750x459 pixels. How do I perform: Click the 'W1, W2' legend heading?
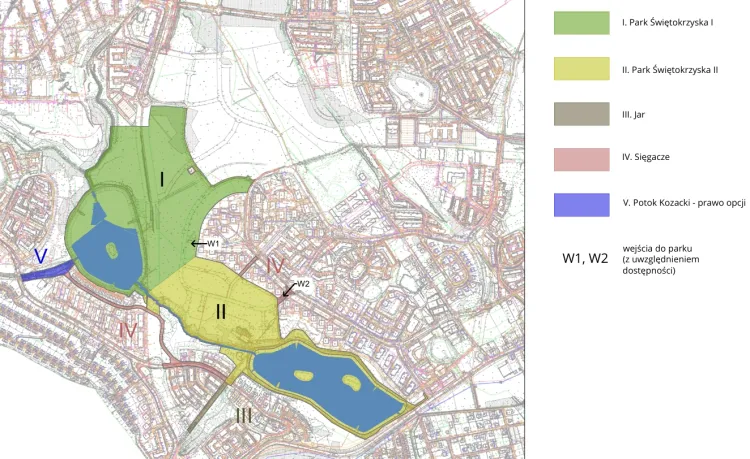tap(585, 259)
